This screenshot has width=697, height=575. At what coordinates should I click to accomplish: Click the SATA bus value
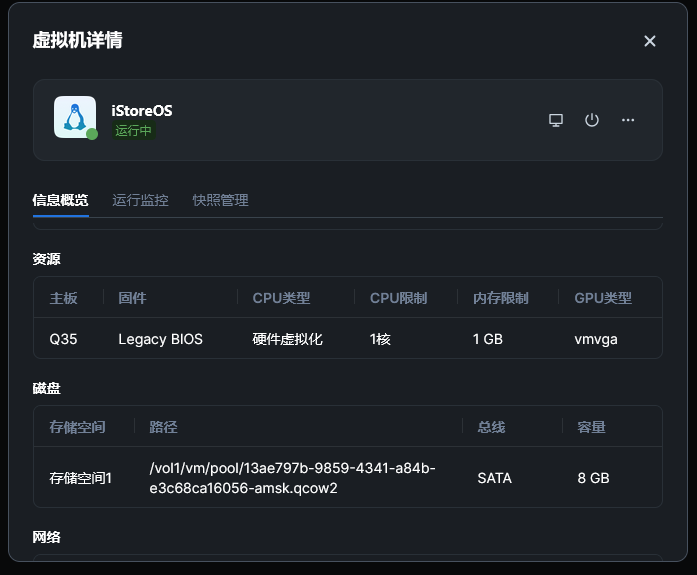(494, 478)
